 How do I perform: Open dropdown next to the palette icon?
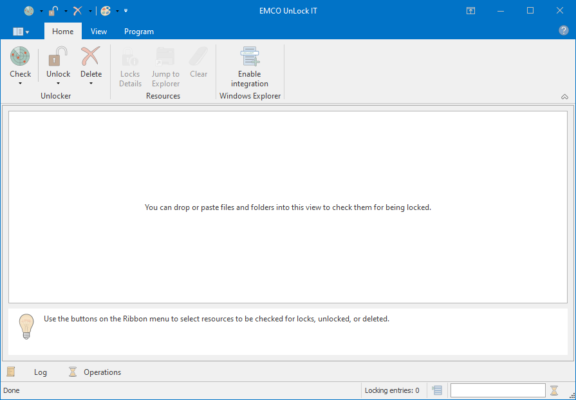coord(118,11)
